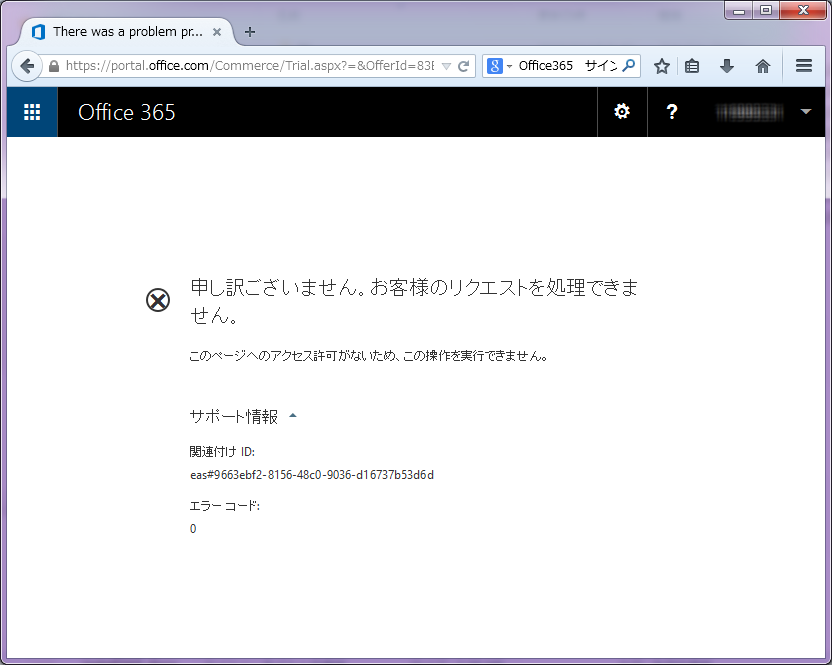Focus the portal.office.com address bar
The height and width of the screenshot is (665, 832).
coord(249,66)
